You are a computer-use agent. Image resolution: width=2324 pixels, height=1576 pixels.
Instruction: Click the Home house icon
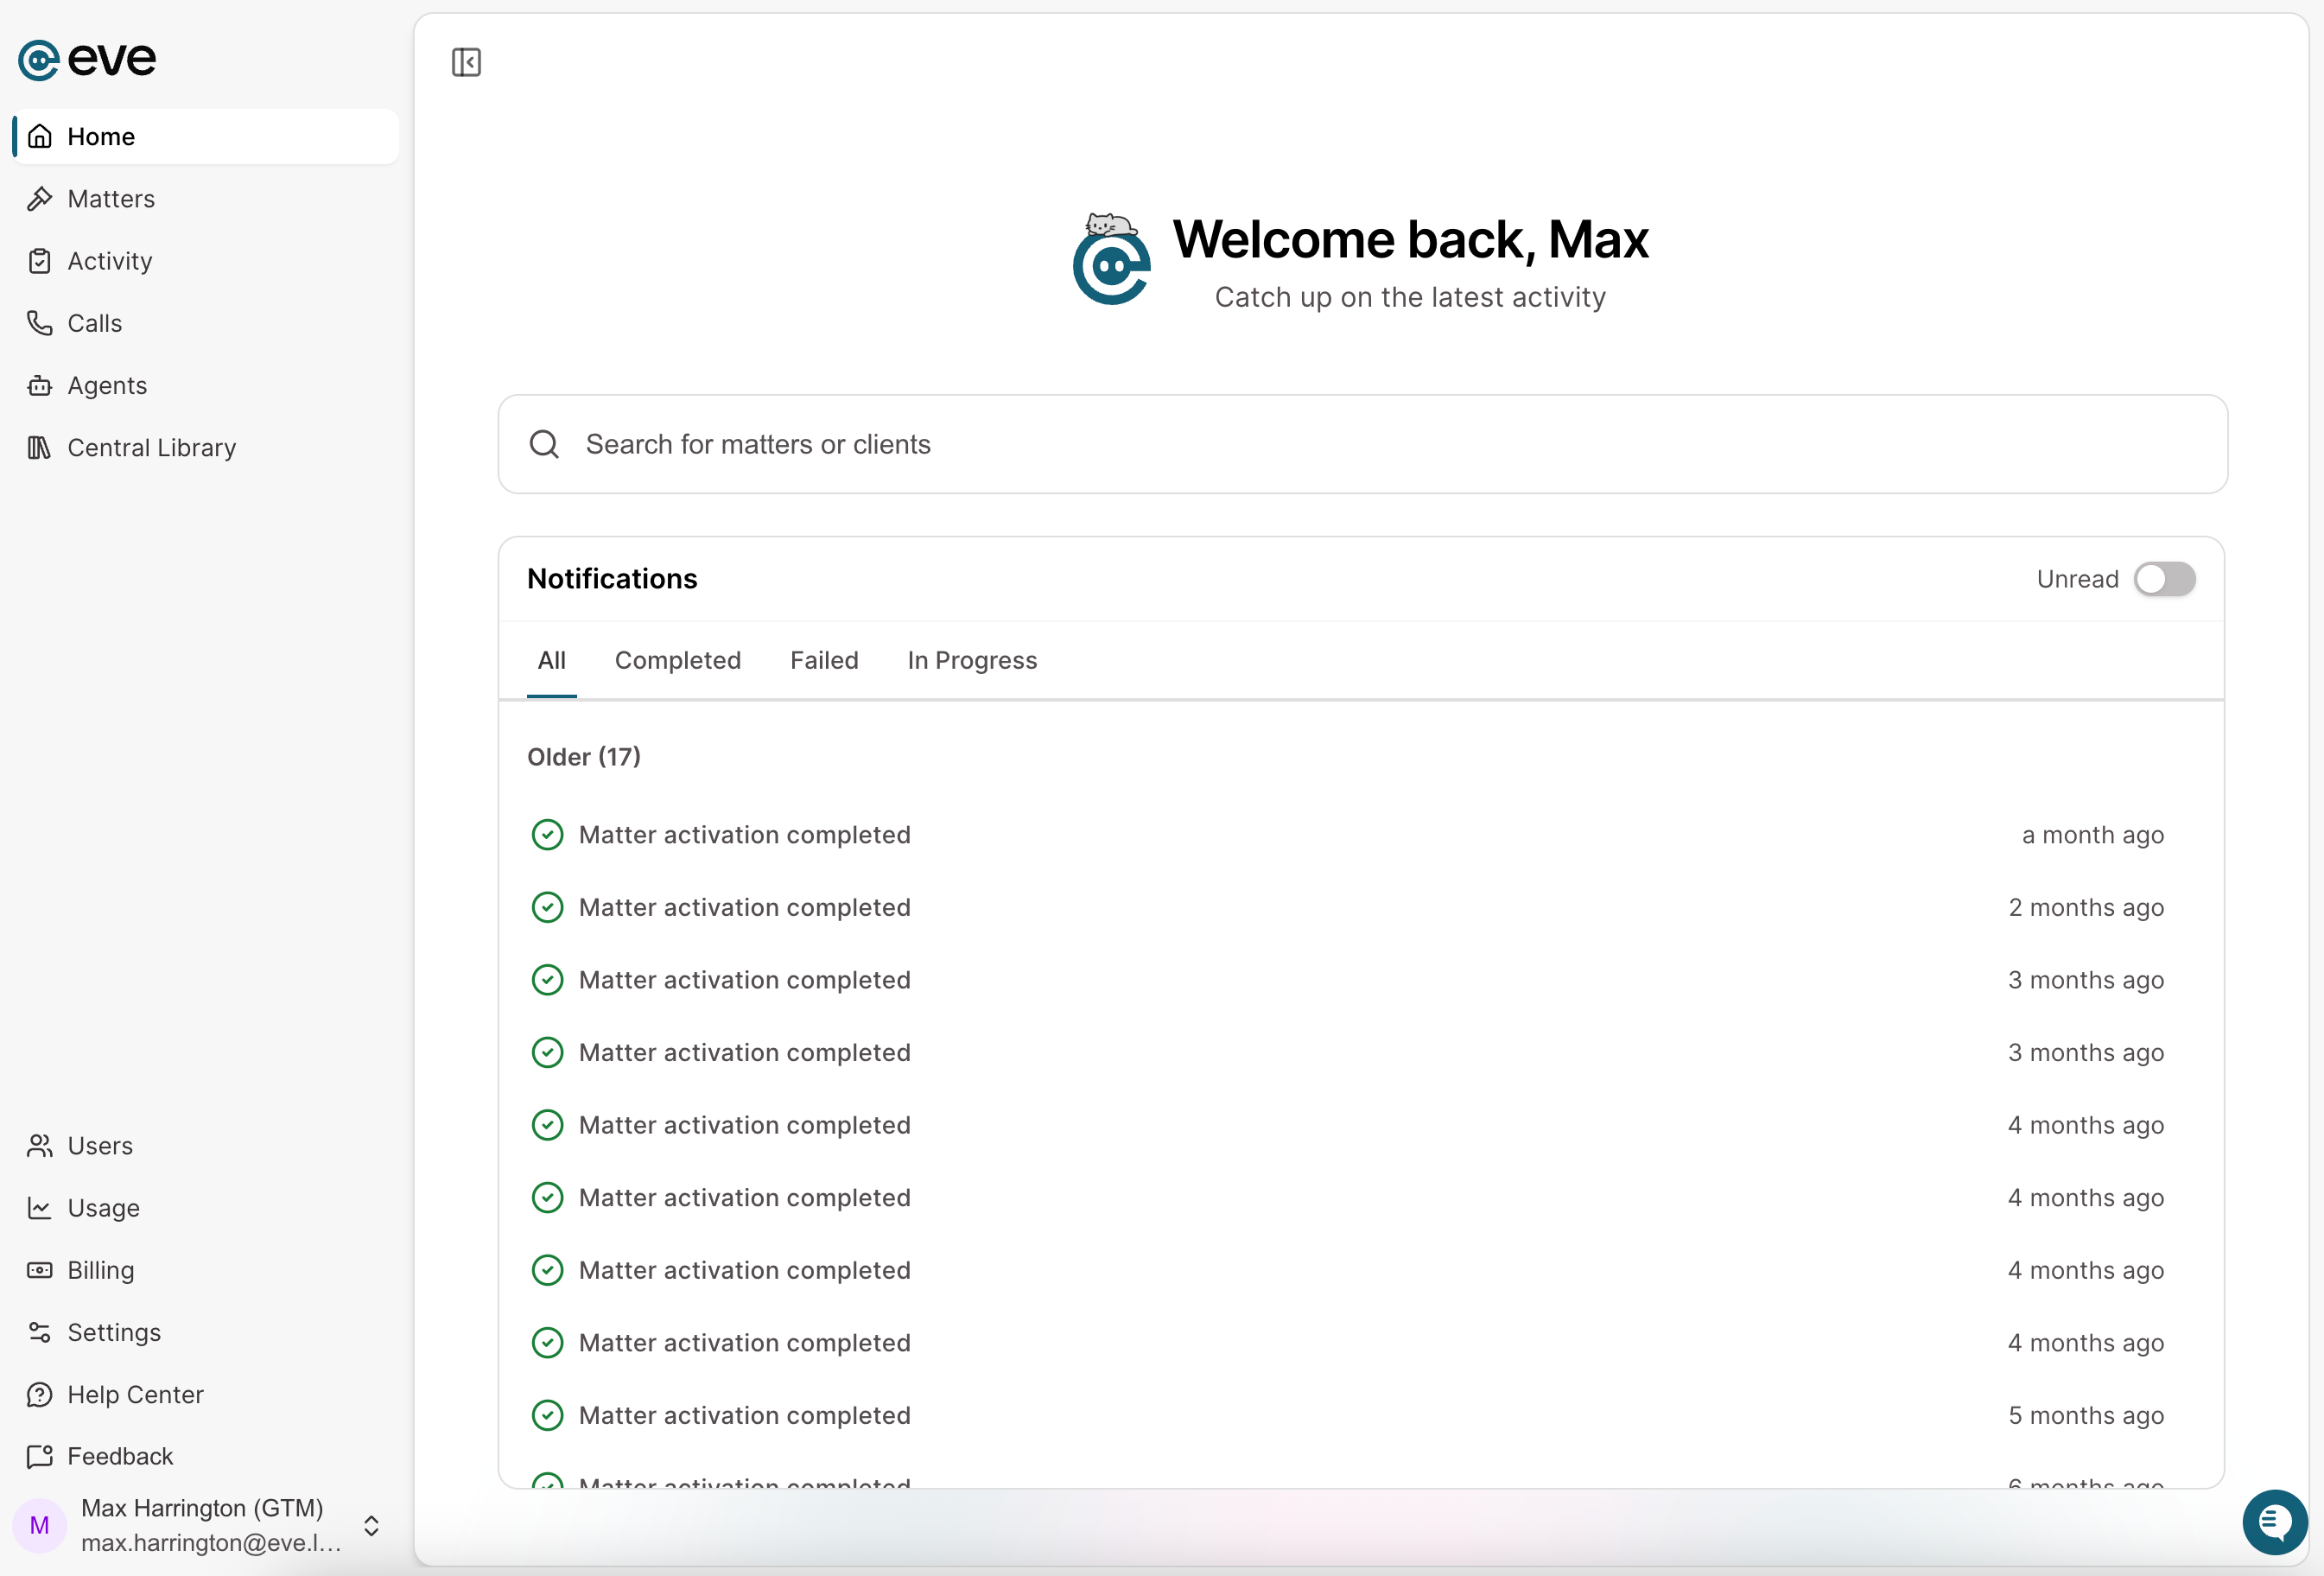(40, 136)
